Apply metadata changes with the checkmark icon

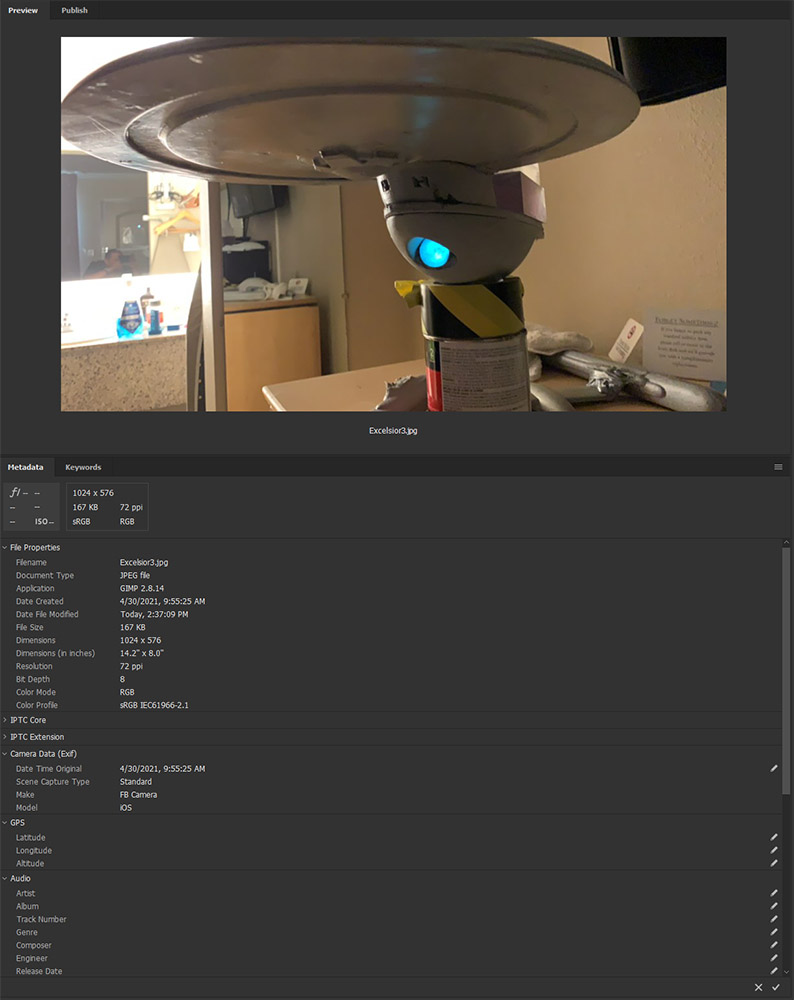(776, 987)
